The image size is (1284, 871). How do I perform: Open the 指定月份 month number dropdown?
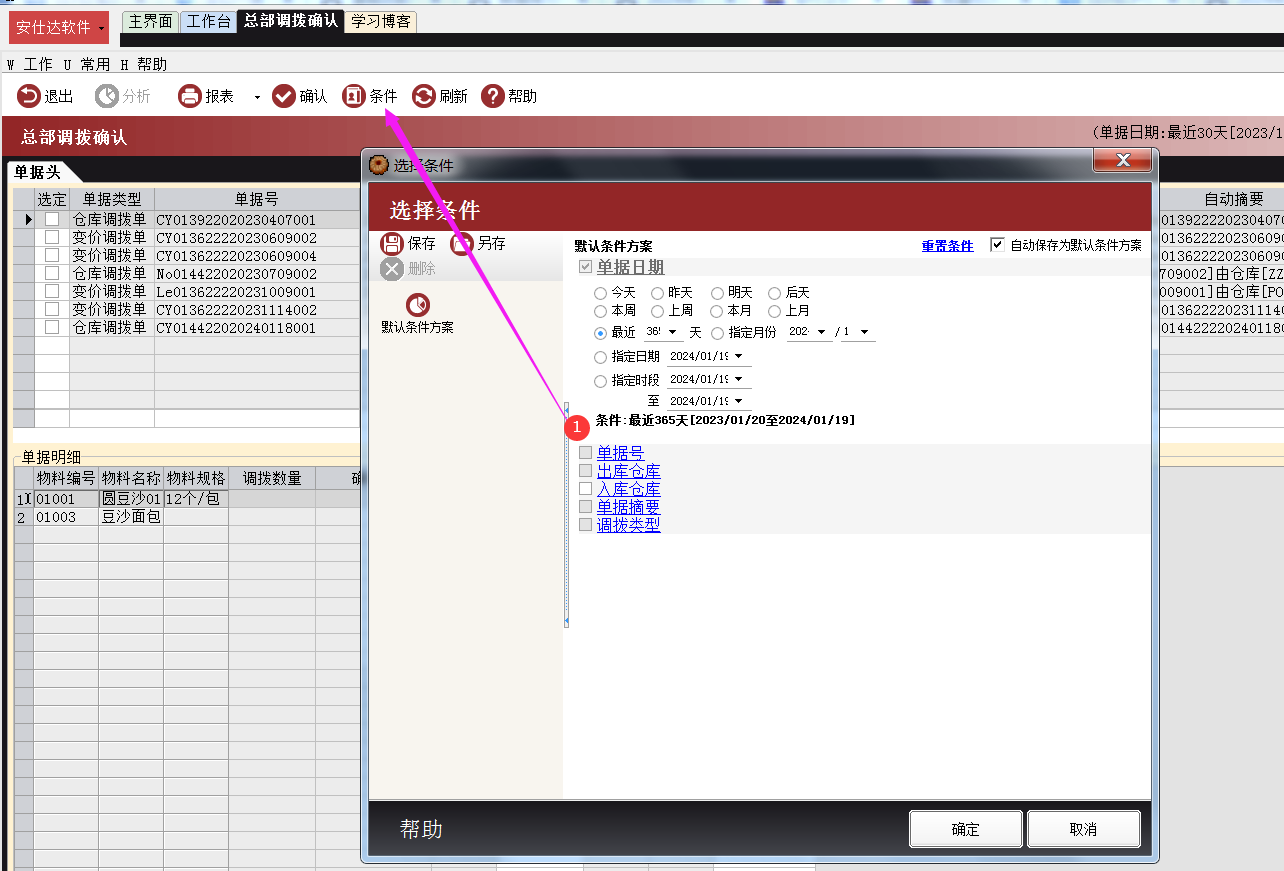pyautogui.click(x=866, y=332)
